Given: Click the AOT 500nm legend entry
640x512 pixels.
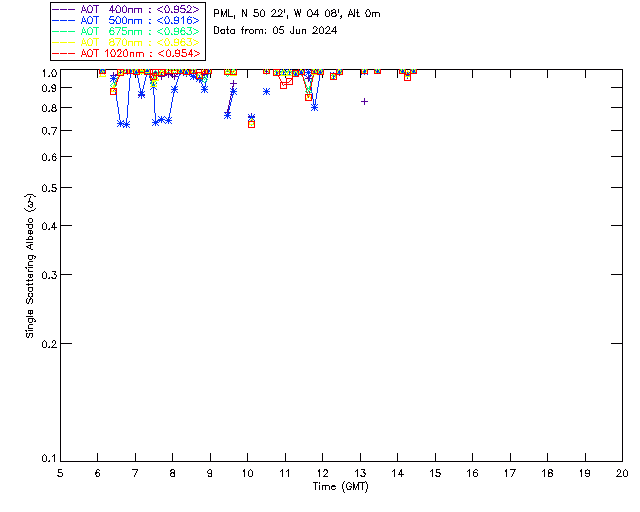Looking at the screenshot, I should click(127, 20).
